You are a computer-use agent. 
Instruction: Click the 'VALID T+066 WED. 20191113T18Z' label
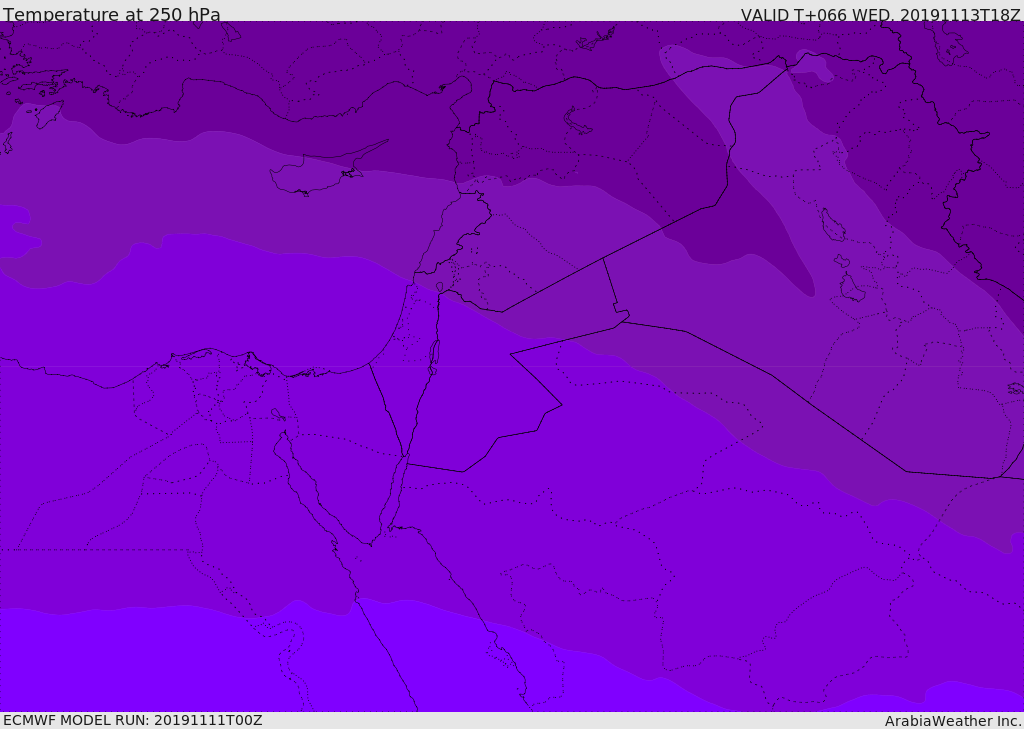tap(880, 14)
